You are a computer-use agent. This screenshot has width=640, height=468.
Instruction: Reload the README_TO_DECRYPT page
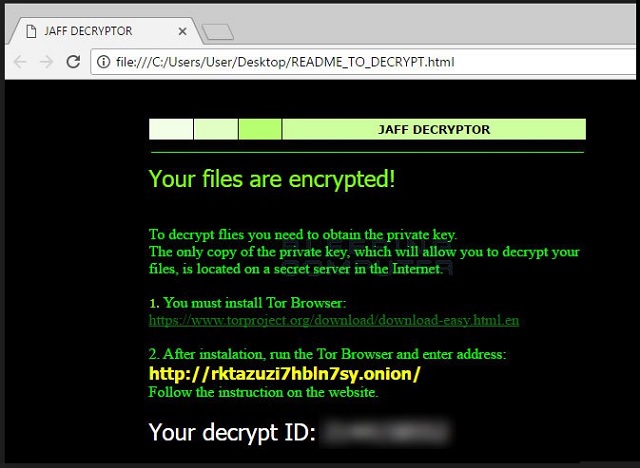73,62
